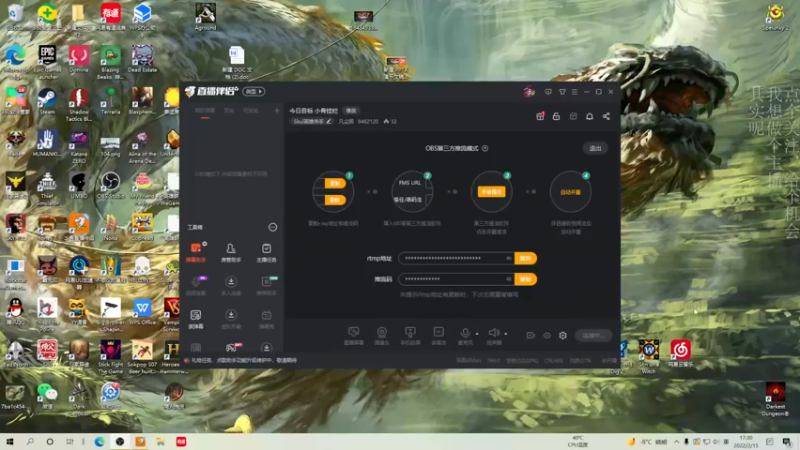Toggle the preview eye icon in bottom bar
Screen dimensions: 800x450
(x=547, y=335)
